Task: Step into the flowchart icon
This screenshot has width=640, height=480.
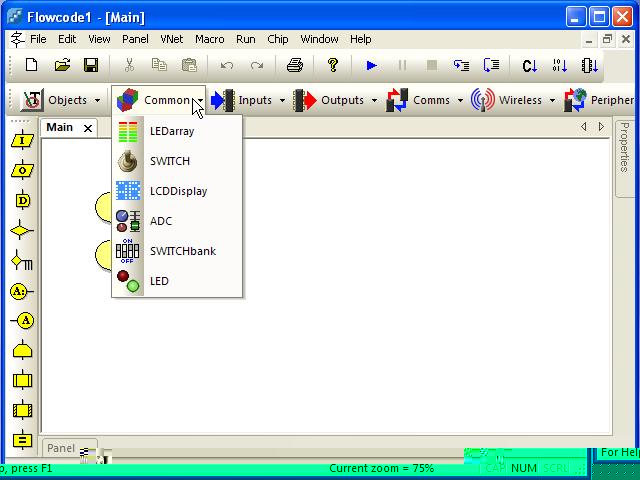Action: tap(461, 65)
